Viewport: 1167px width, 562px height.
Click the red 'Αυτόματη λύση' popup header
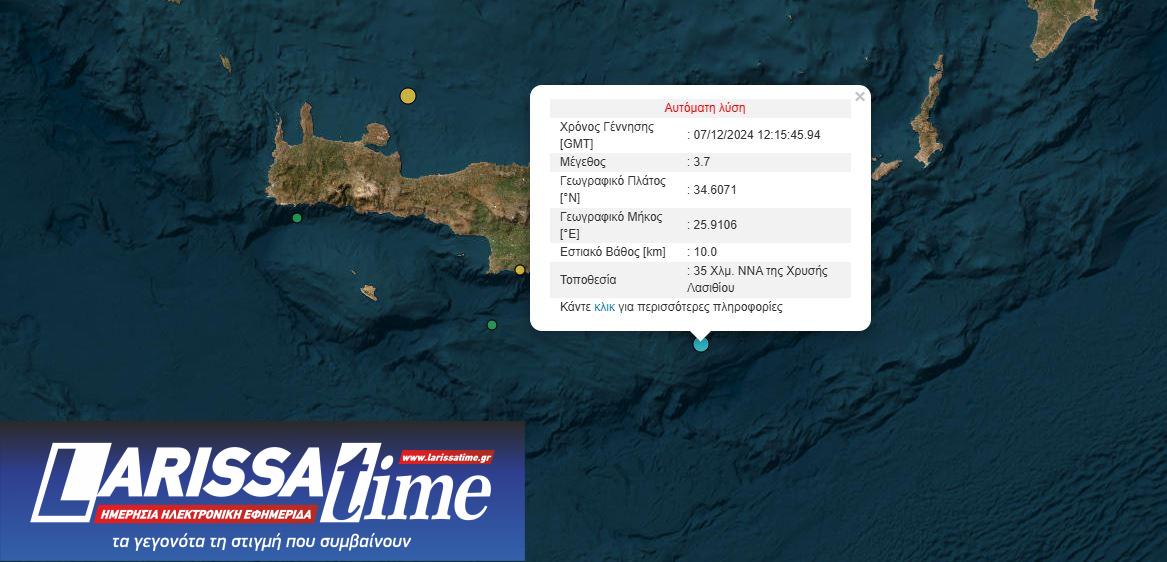tap(704, 108)
